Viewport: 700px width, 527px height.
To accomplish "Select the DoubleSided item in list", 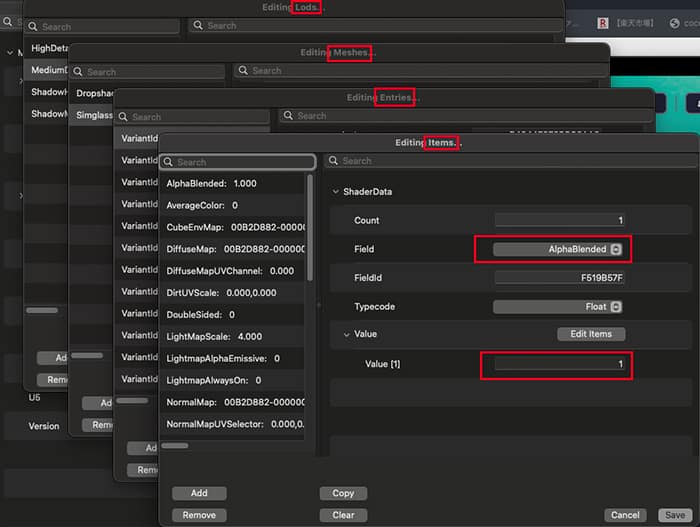I will (x=201, y=314).
